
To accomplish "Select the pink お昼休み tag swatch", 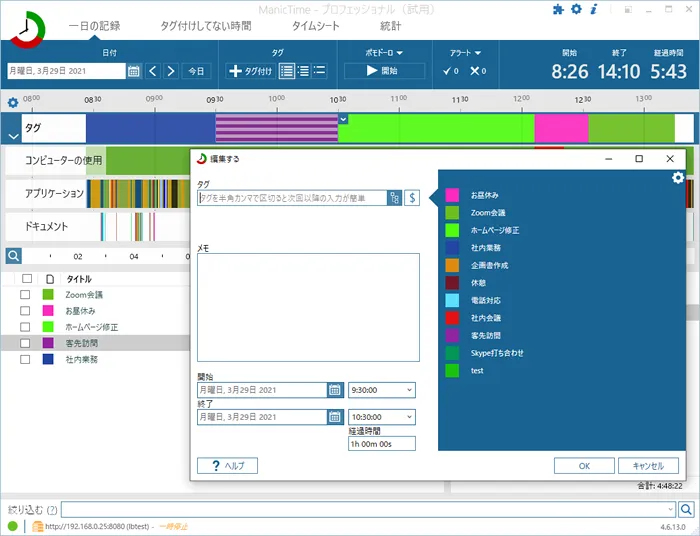I will coord(452,195).
